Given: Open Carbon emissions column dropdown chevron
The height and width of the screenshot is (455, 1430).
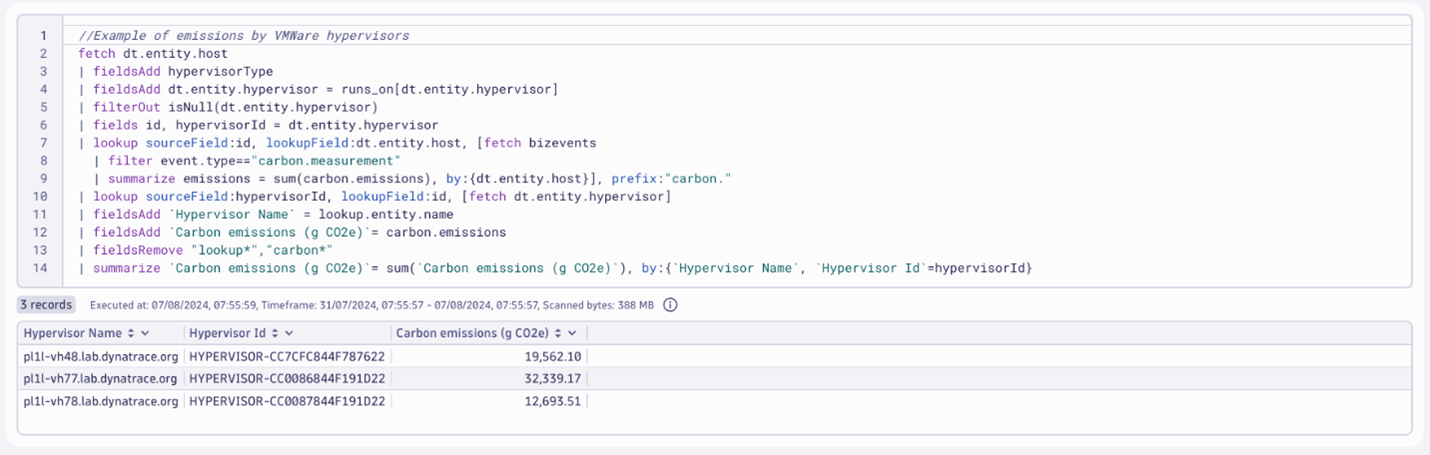Looking at the screenshot, I should [x=574, y=333].
